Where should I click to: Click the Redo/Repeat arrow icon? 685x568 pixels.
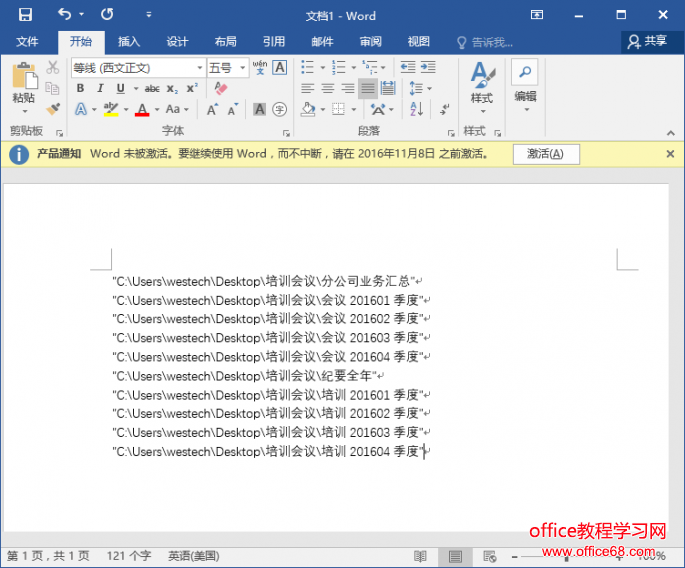tap(107, 14)
